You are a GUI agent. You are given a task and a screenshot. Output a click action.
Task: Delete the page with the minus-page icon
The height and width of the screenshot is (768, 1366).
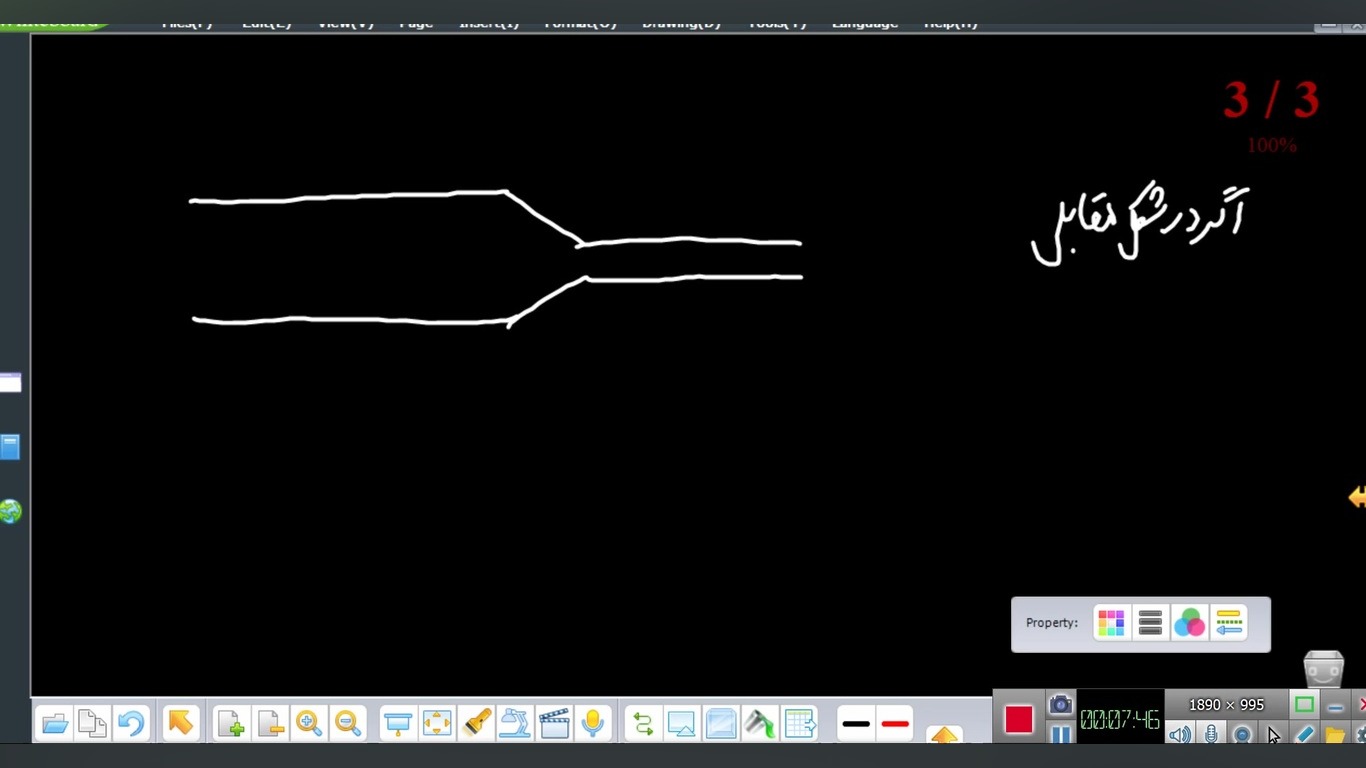point(270,722)
